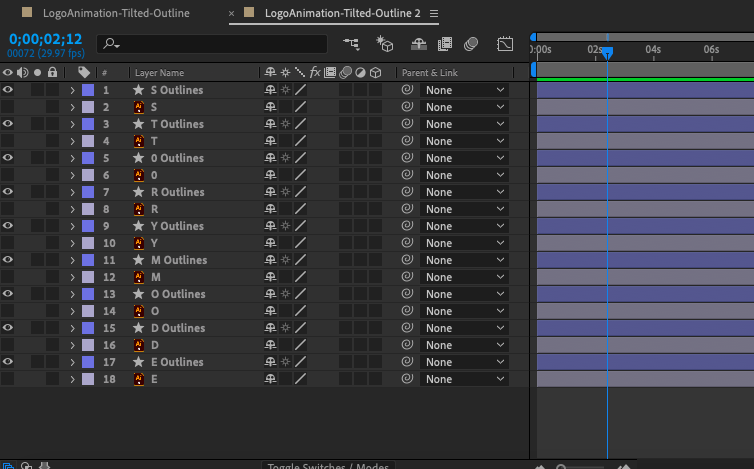Hide the S Outlines layer

coord(8,90)
